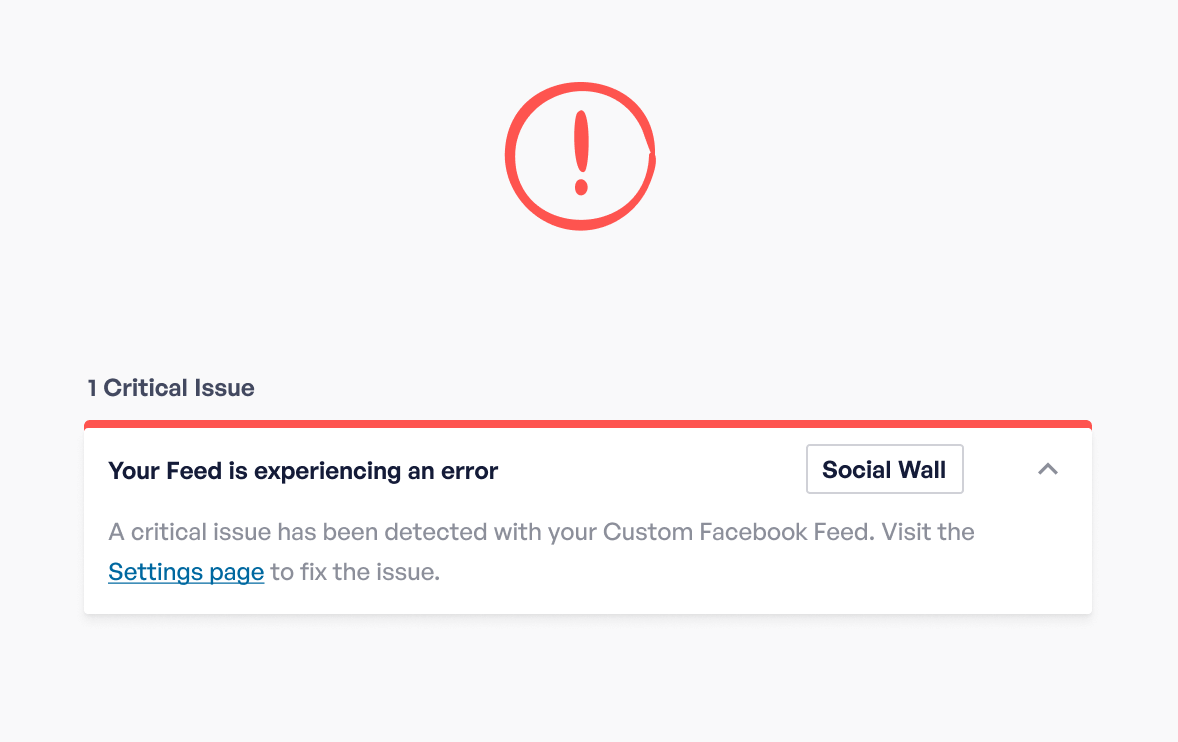The image size is (1178, 742).
Task: Toggle the error card with the caret
Action: click(1047, 469)
